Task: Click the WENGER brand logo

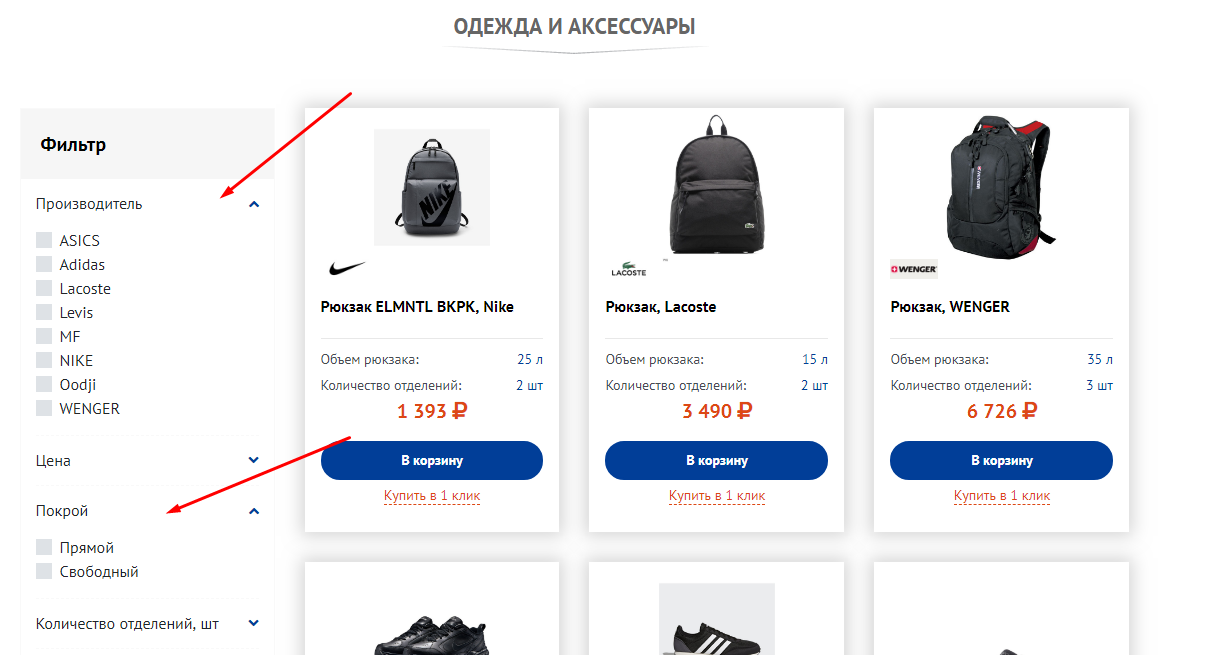Action: coord(914,269)
